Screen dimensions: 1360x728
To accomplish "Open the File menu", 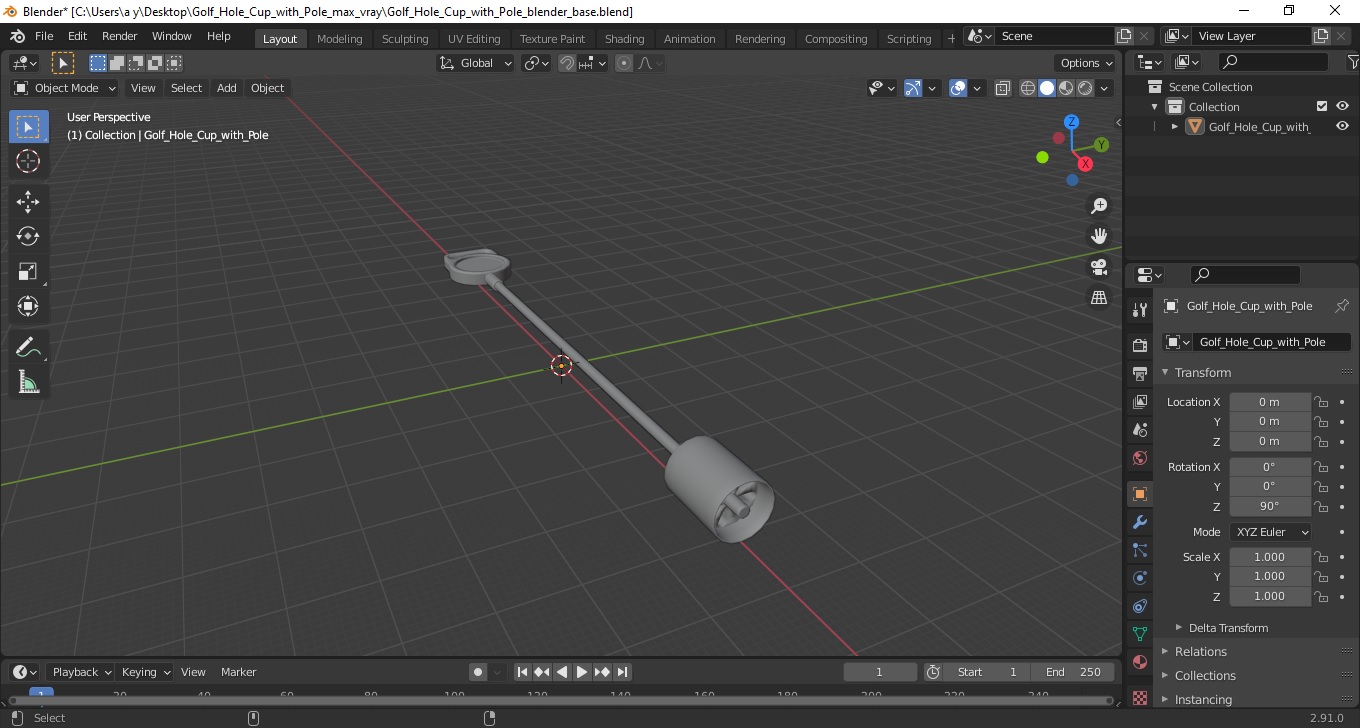I will click(44, 36).
